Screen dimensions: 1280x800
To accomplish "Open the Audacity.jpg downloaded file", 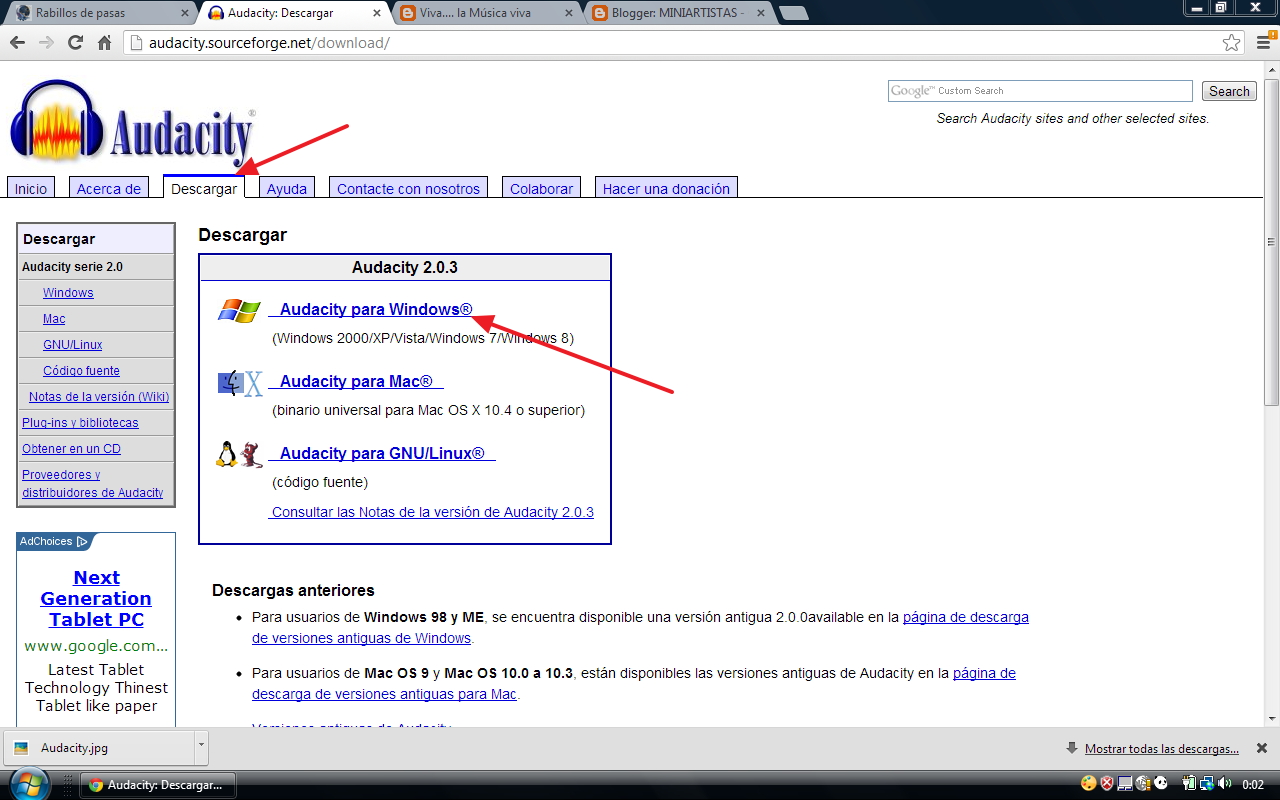I will click(x=97, y=747).
